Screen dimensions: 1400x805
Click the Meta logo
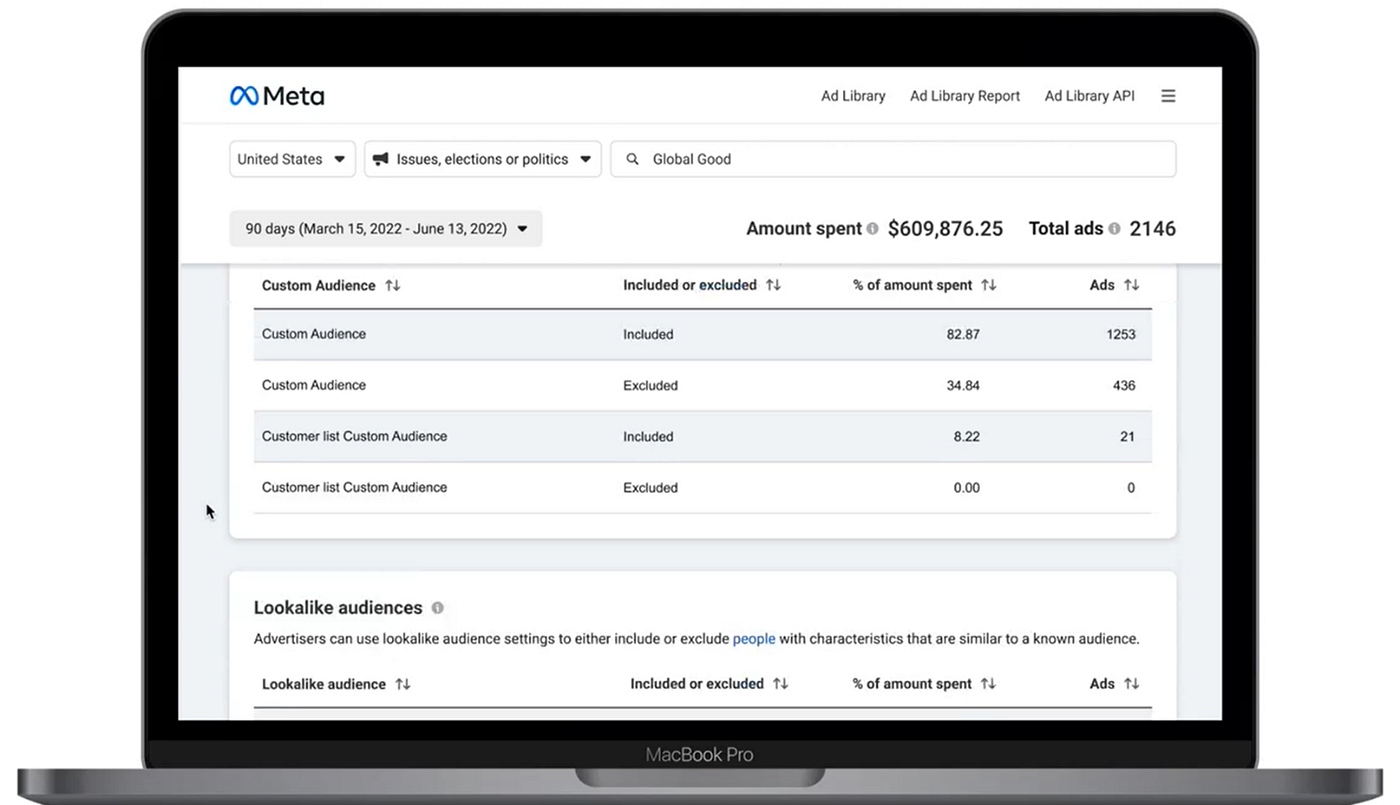277,96
